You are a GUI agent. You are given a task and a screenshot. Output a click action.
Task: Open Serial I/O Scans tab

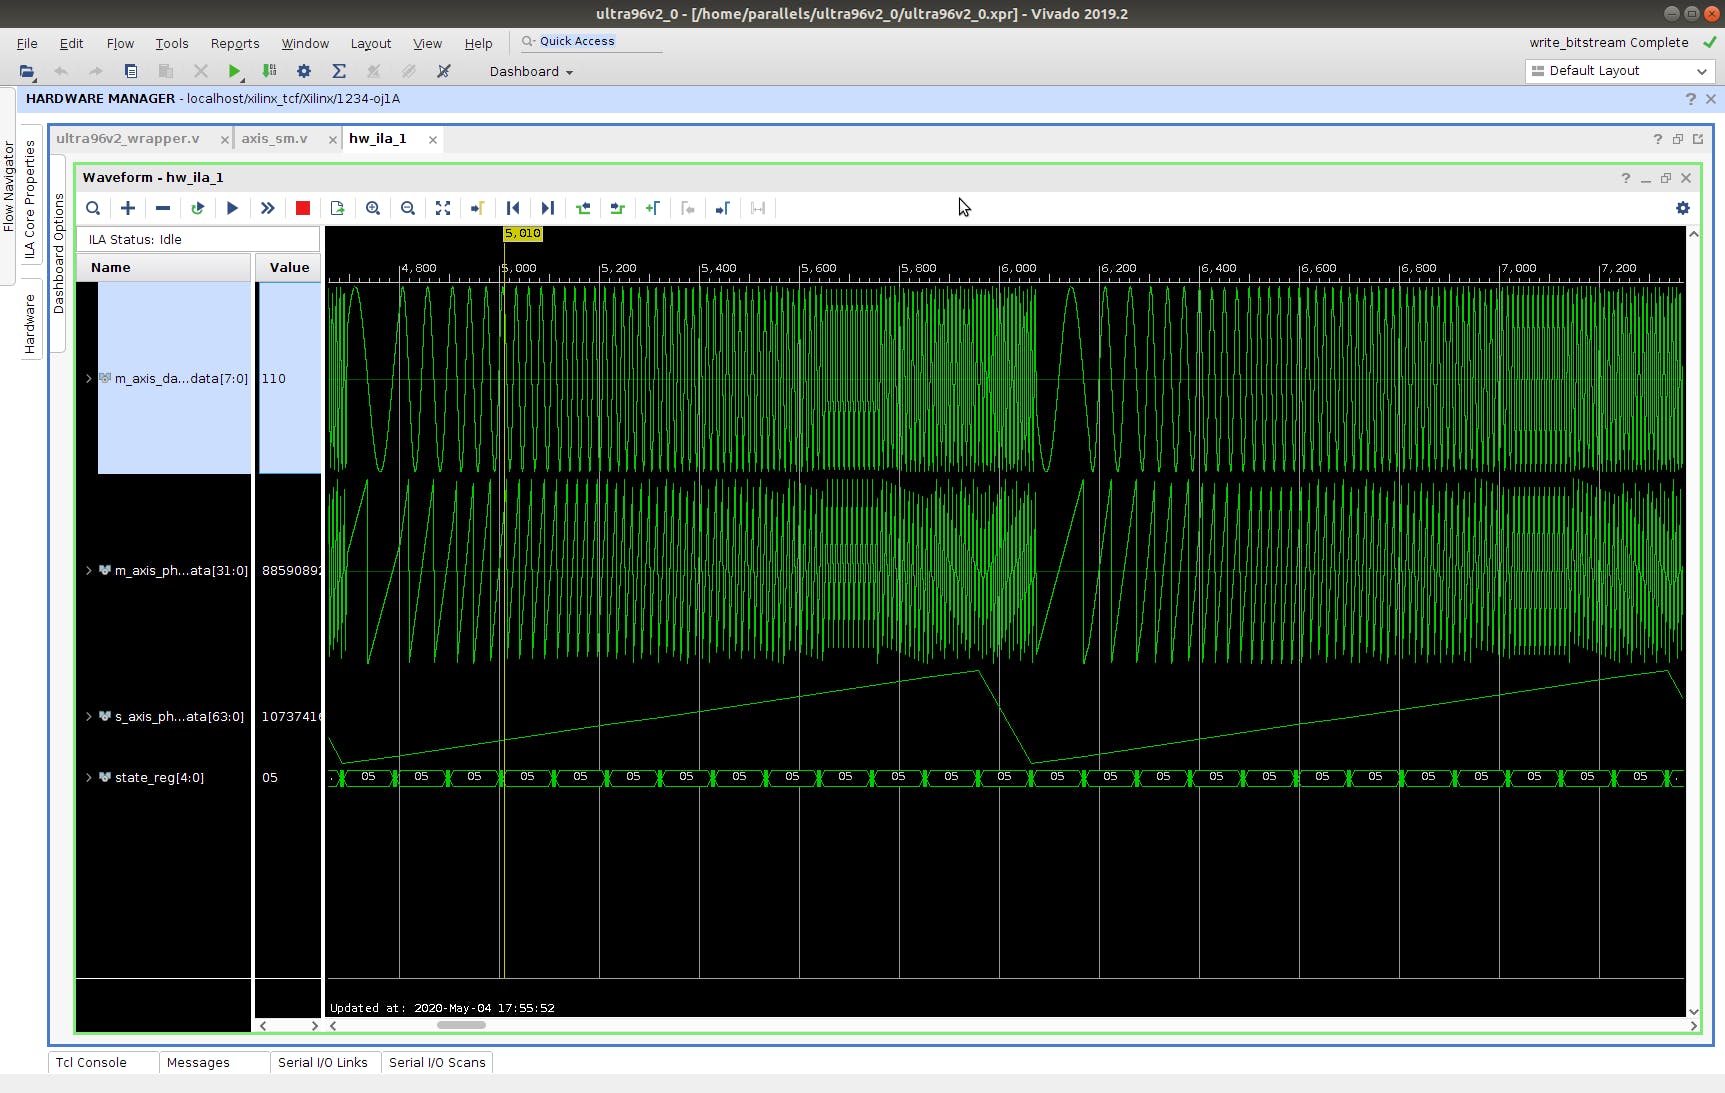pyautogui.click(x=437, y=1062)
